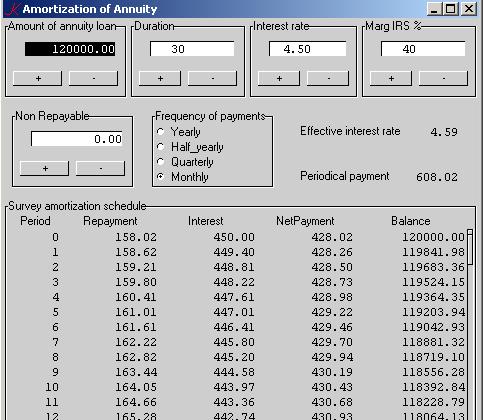Click the Effective interest rate label
The width and height of the screenshot is (483, 420).
350,131
